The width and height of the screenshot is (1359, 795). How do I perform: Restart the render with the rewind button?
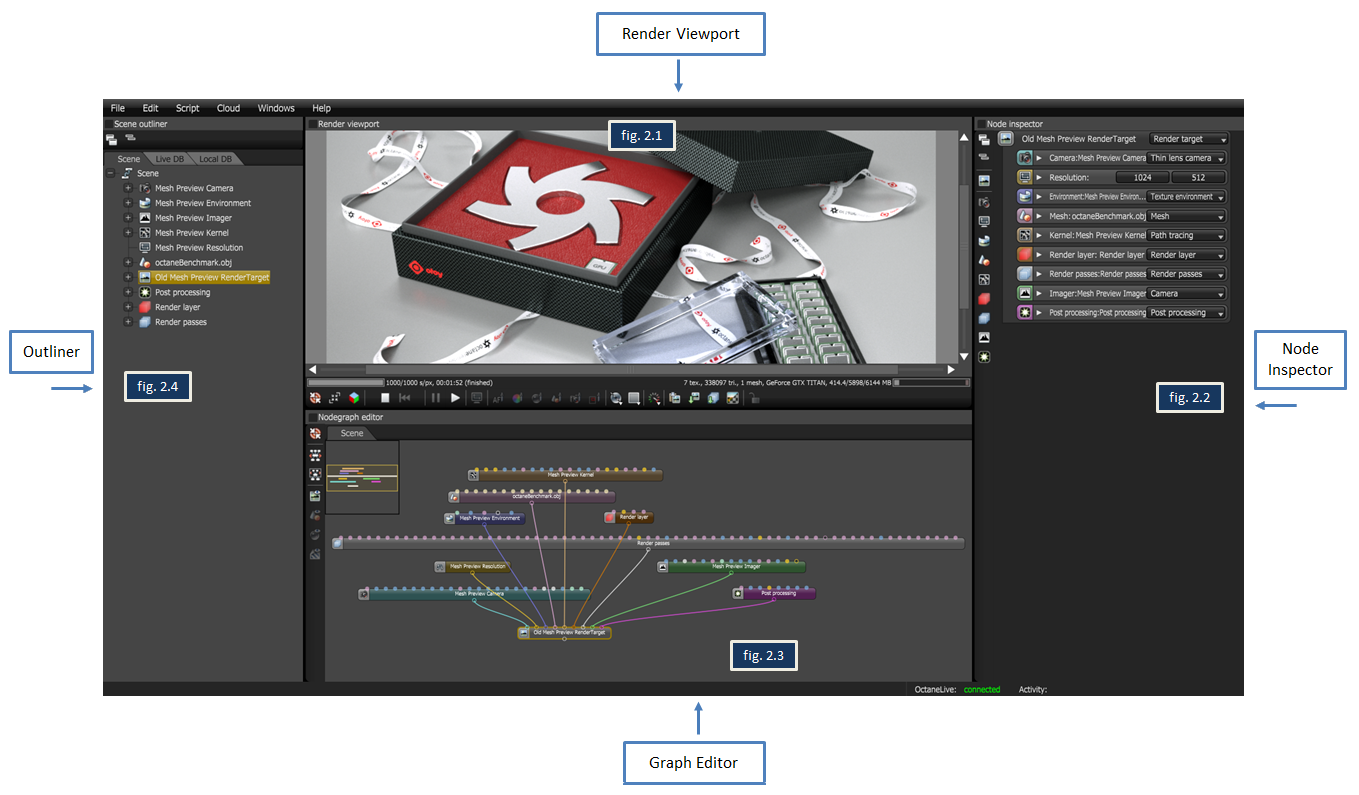[406, 398]
